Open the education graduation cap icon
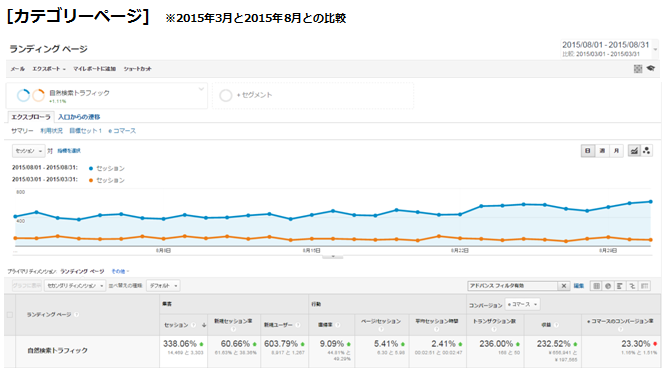This screenshot has width=672, height=374. (651, 69)
